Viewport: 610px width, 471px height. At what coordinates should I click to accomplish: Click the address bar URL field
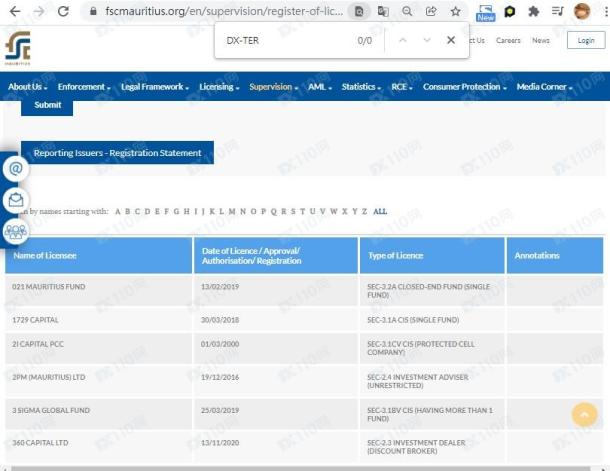pos(224,11)
